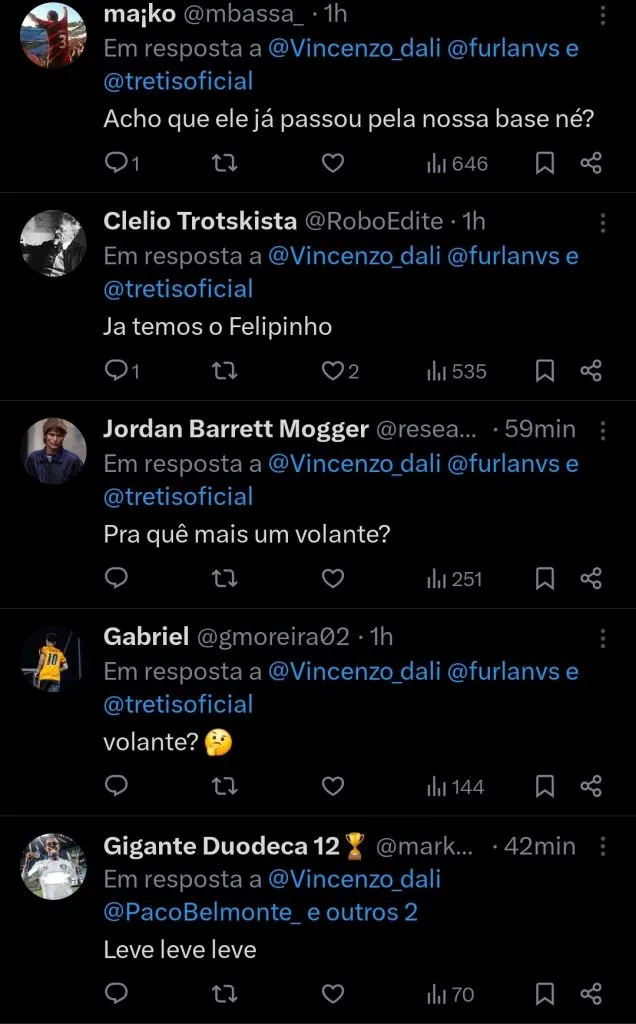Open overflow menu on Gigante Duodeca's tweet

pyautogui.click(x=603, y=845)
